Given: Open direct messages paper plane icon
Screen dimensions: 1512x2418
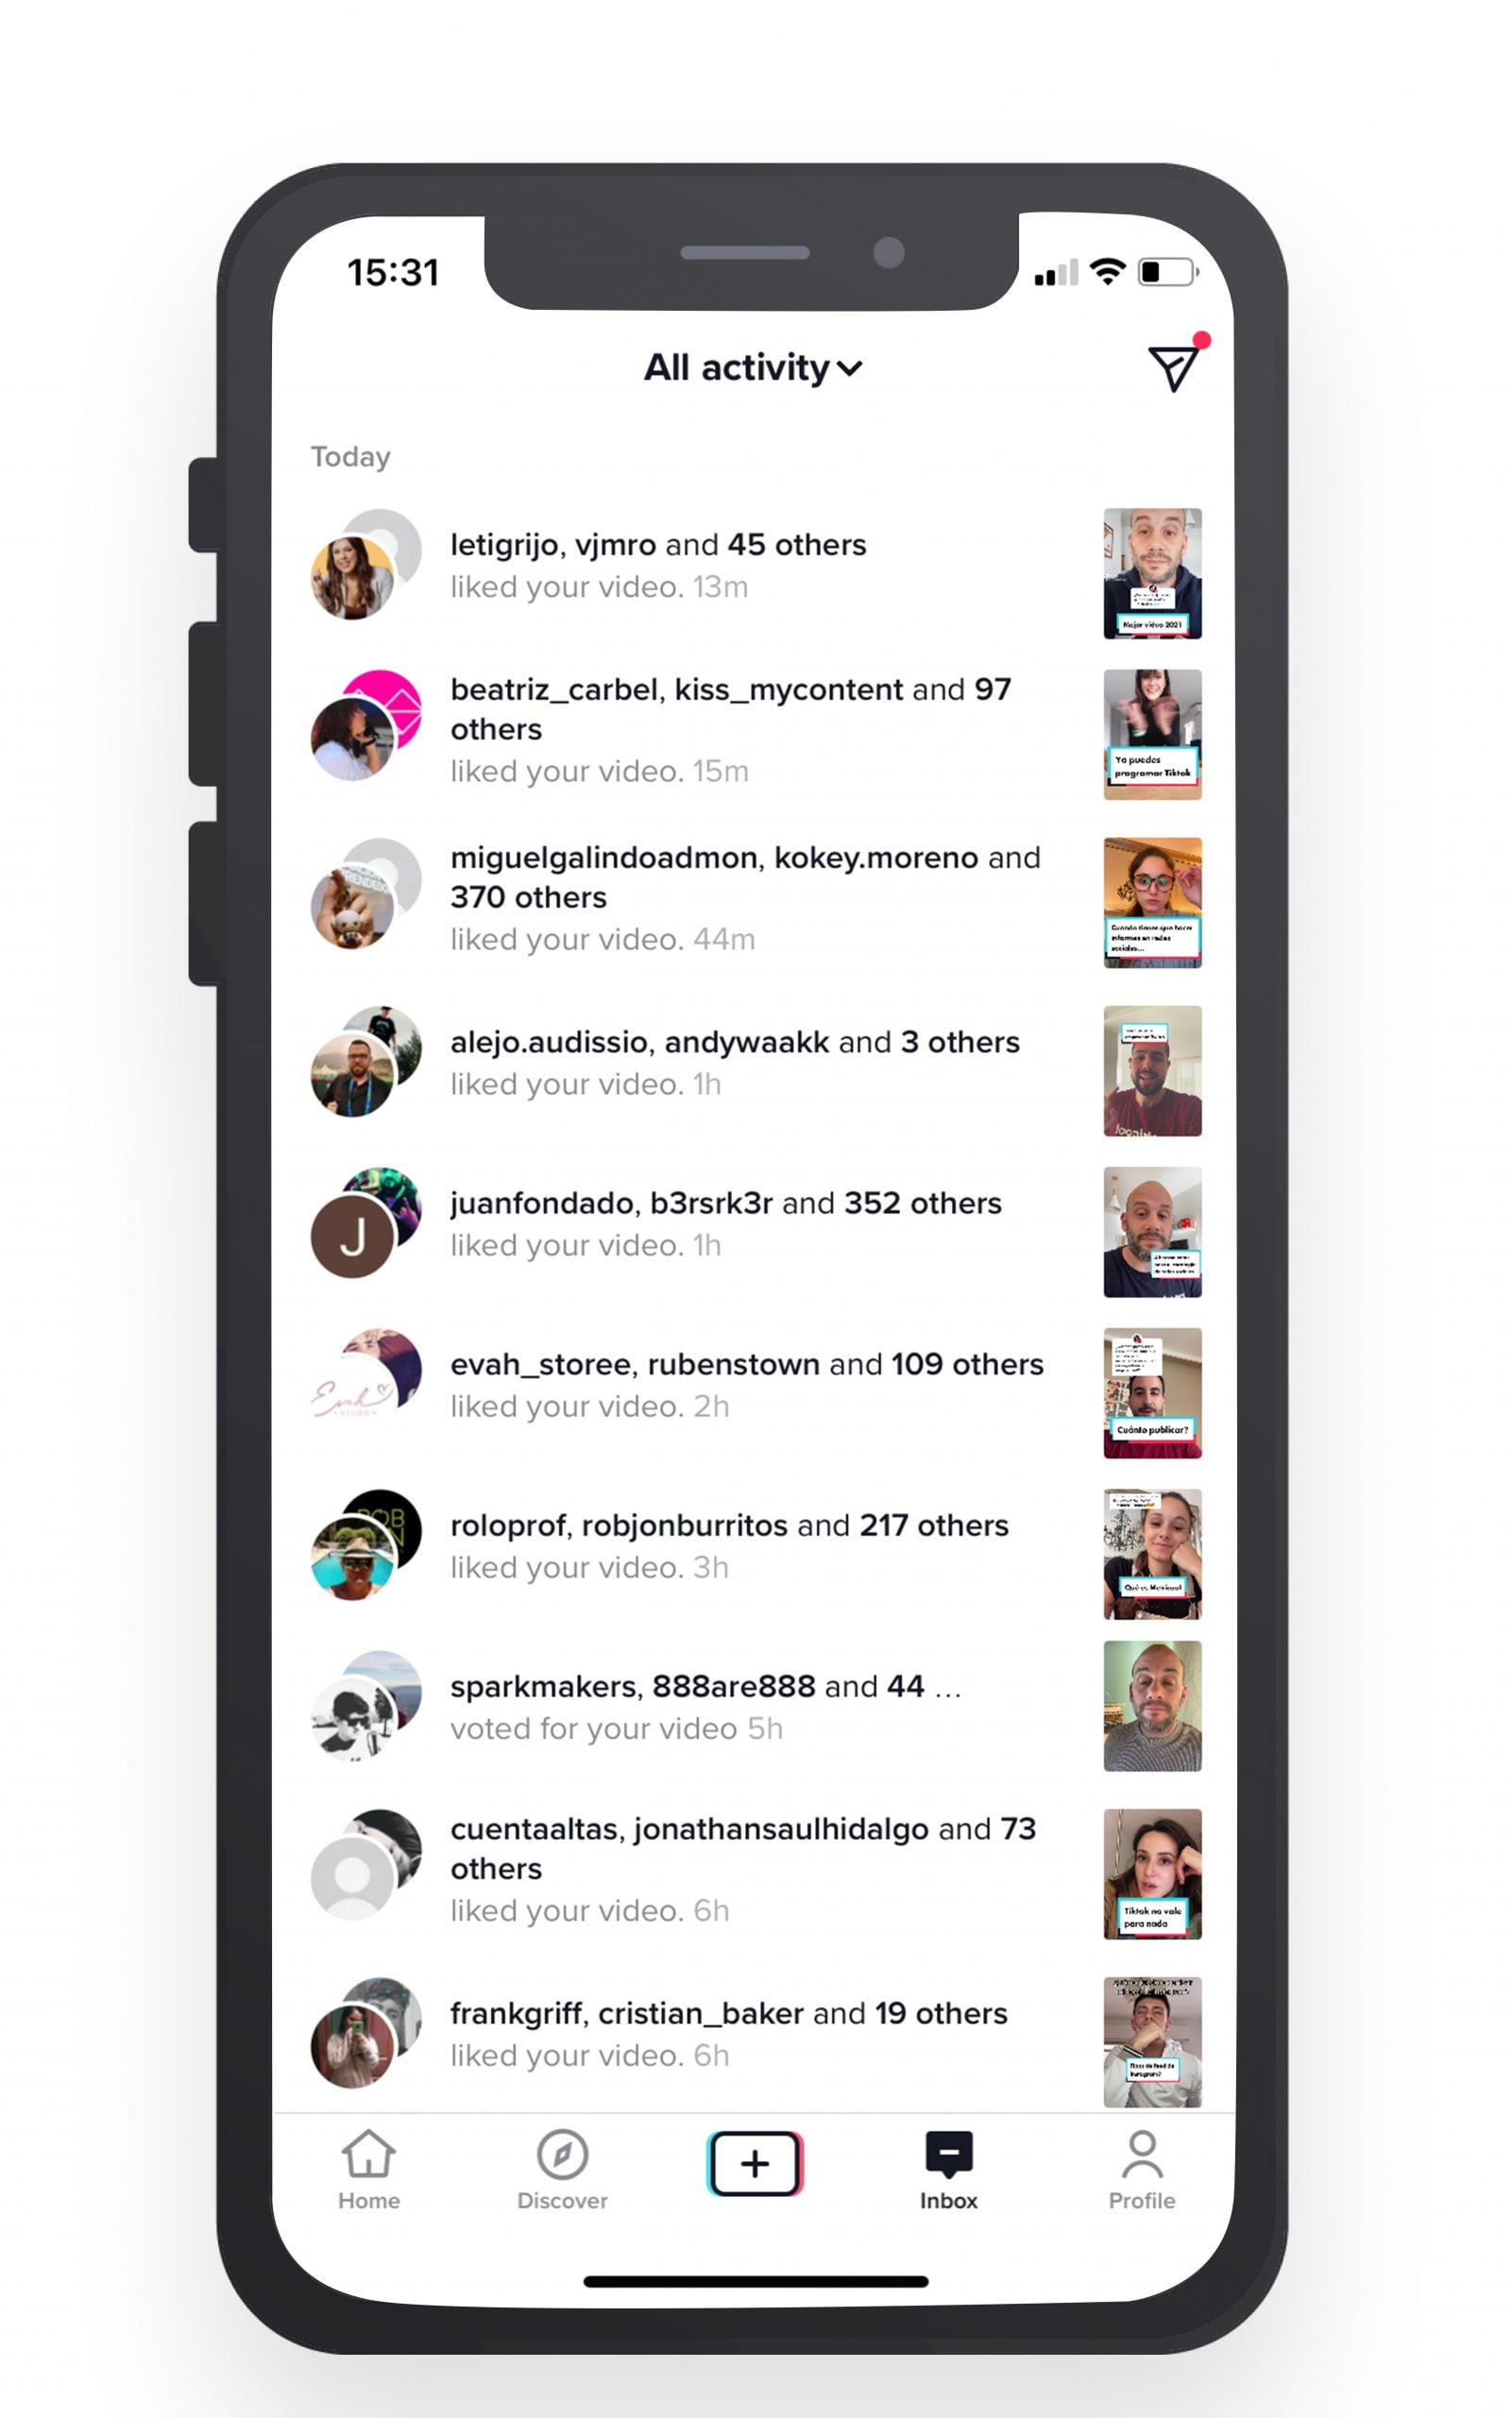Looking at the screenshot, I should pyautogui.click(x=1174, y=368).
